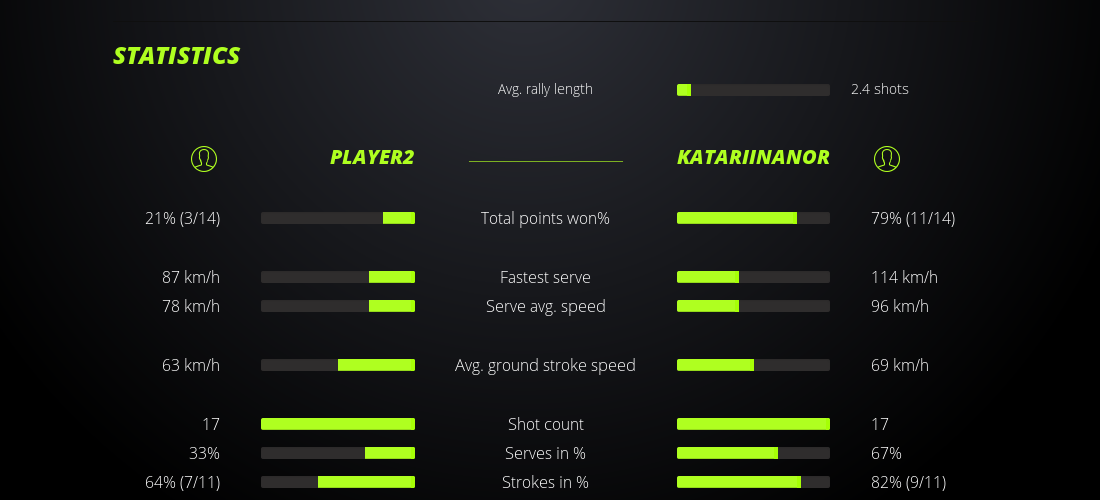Click the STATISTICS heading
Viewport: 1100px width, 500px height.
(177, 55)
